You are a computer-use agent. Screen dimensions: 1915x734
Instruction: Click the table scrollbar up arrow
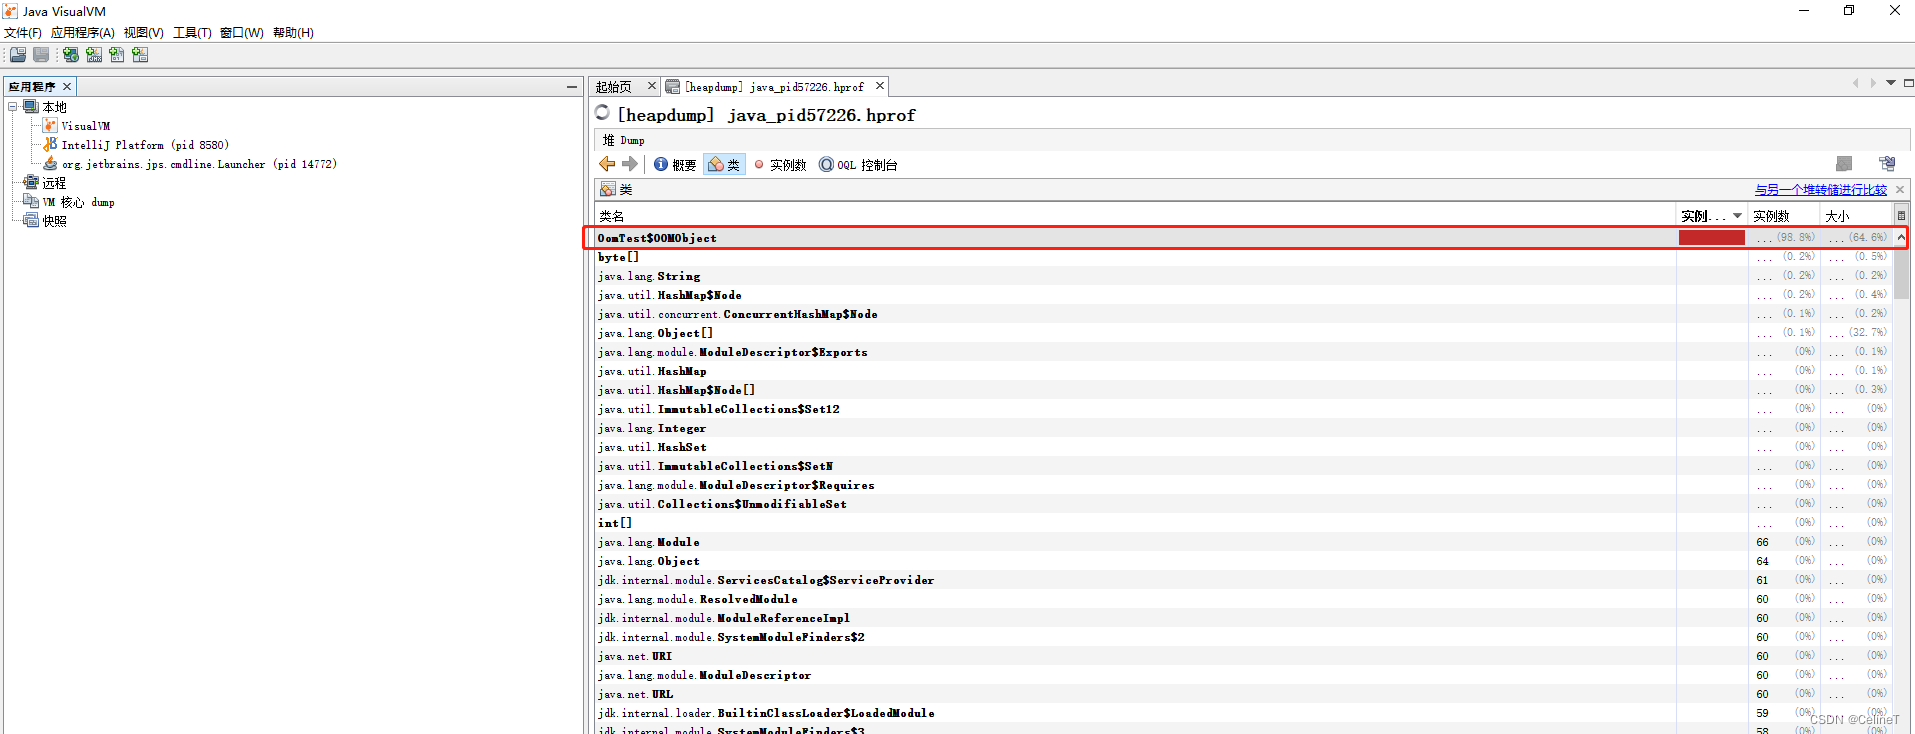coord(1901,237)
